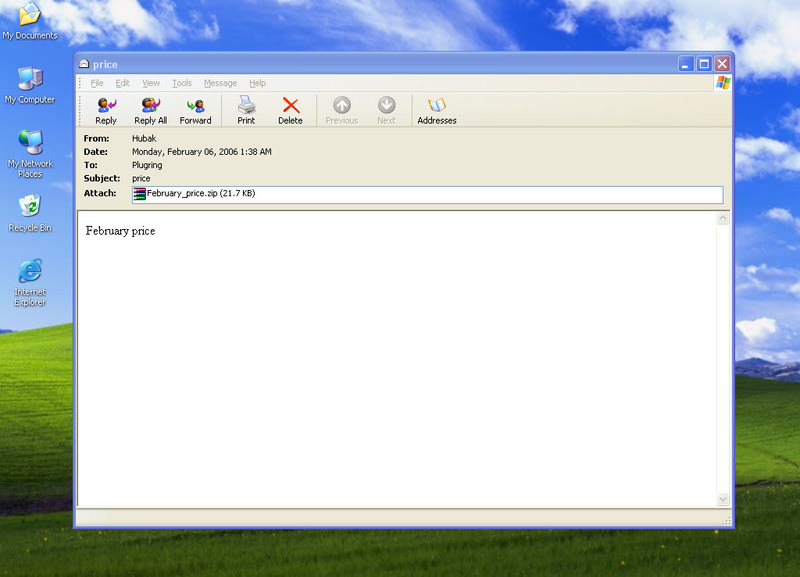
Task: Open the View menu
Action: 151,83
